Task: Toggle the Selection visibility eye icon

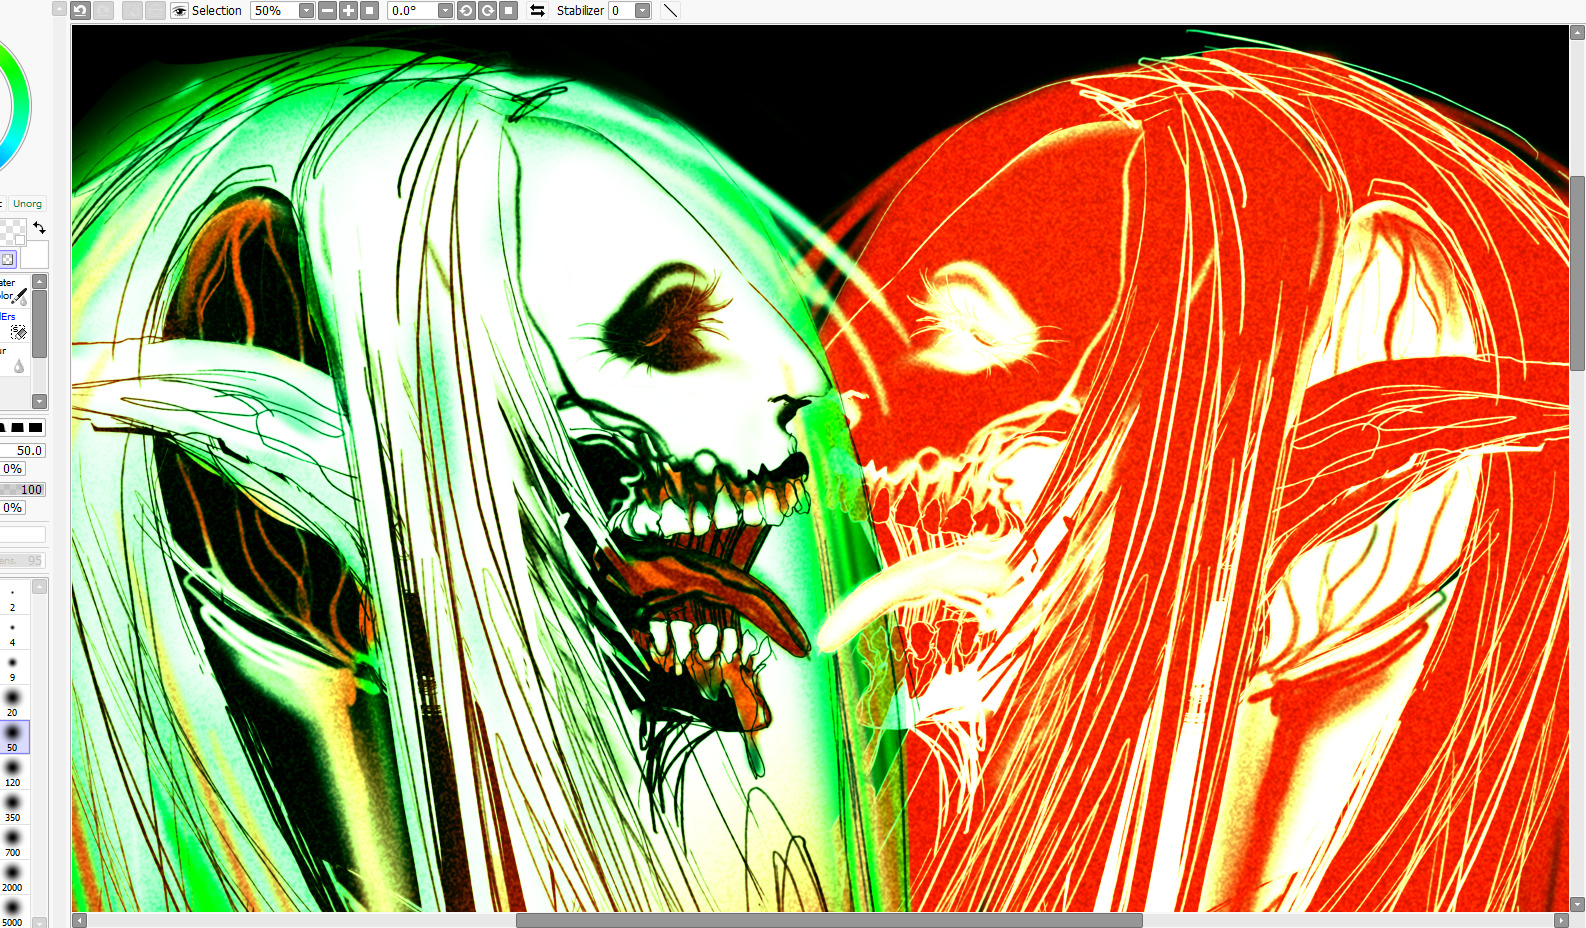Action: (x=179, y=11)
